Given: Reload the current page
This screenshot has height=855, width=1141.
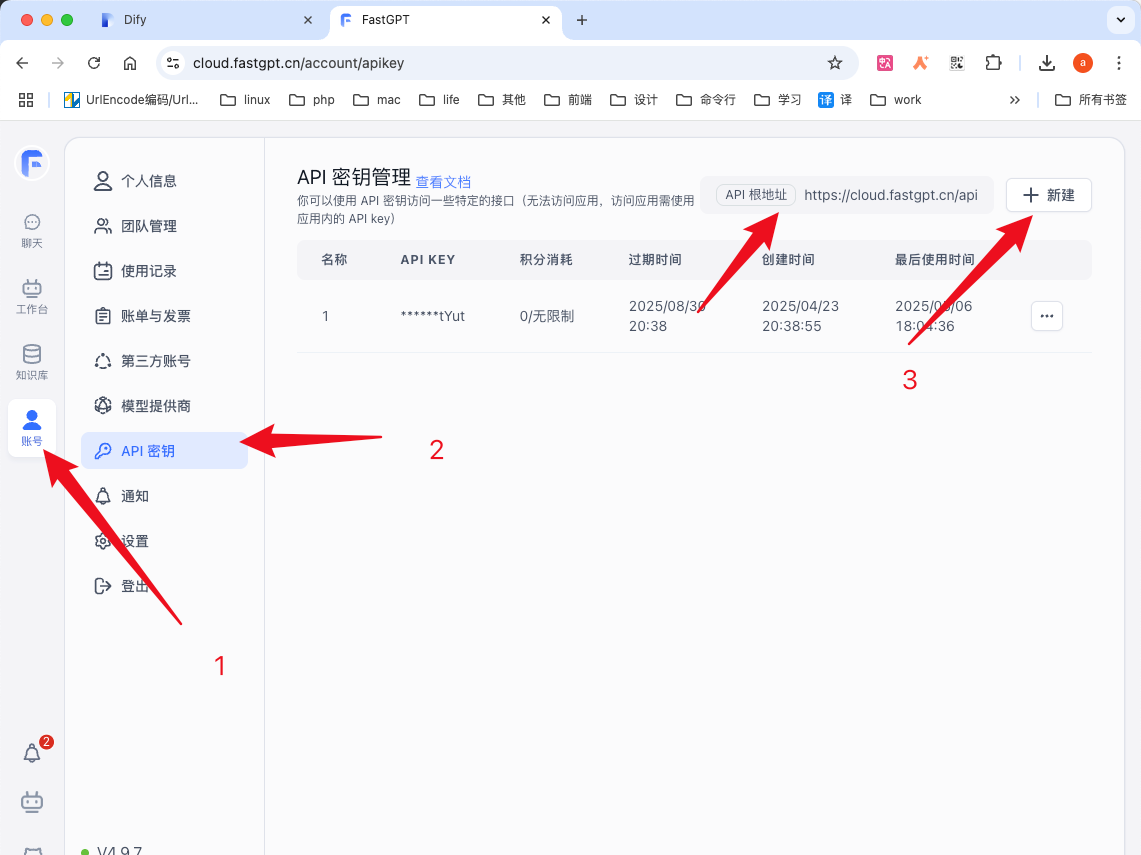Looking at the screenshot, I should tap(94, 63).
